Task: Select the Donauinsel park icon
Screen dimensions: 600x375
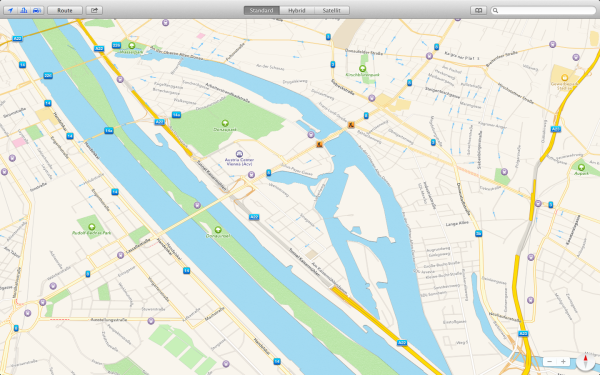Action: [x=218, y=230]
